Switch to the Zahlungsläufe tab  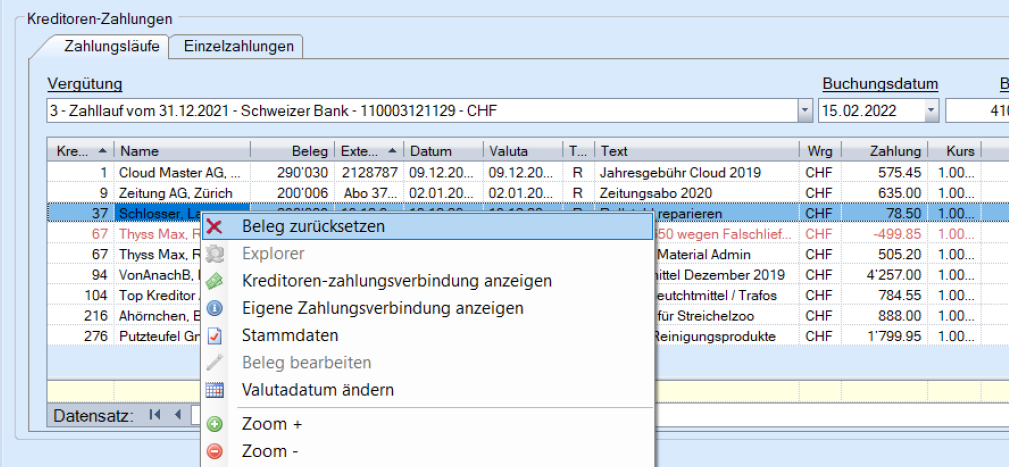[112, 46]
